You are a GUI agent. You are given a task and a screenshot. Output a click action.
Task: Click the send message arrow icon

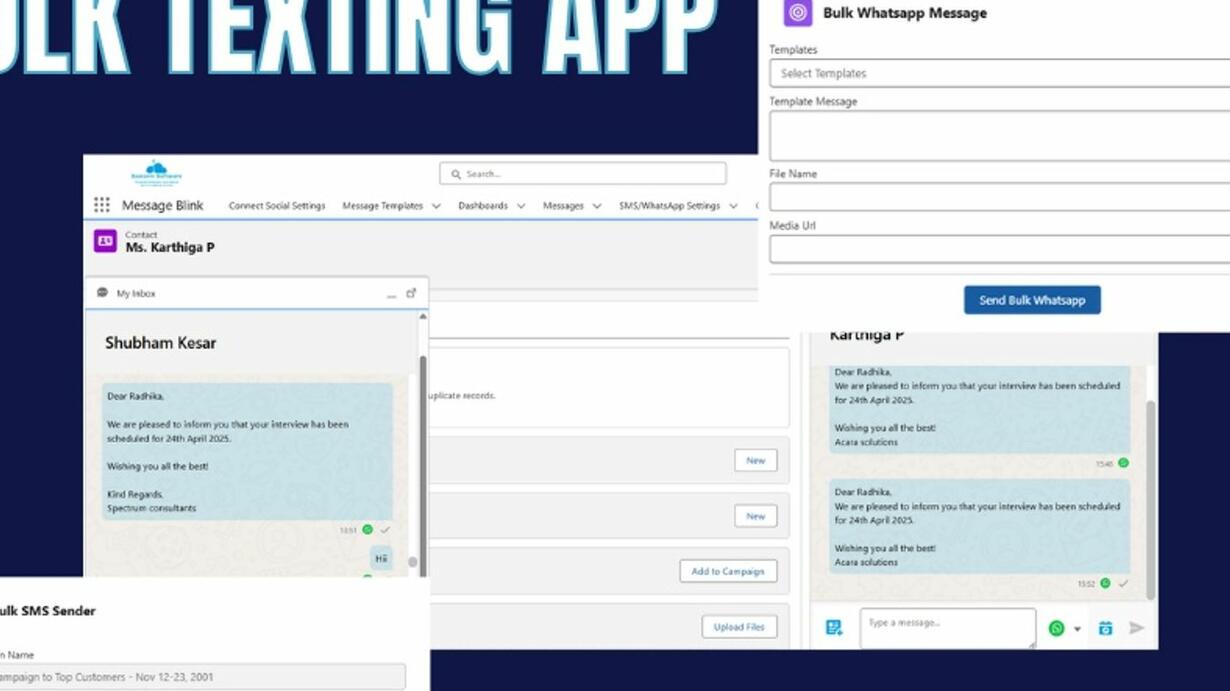click(x=1136, y=628)
